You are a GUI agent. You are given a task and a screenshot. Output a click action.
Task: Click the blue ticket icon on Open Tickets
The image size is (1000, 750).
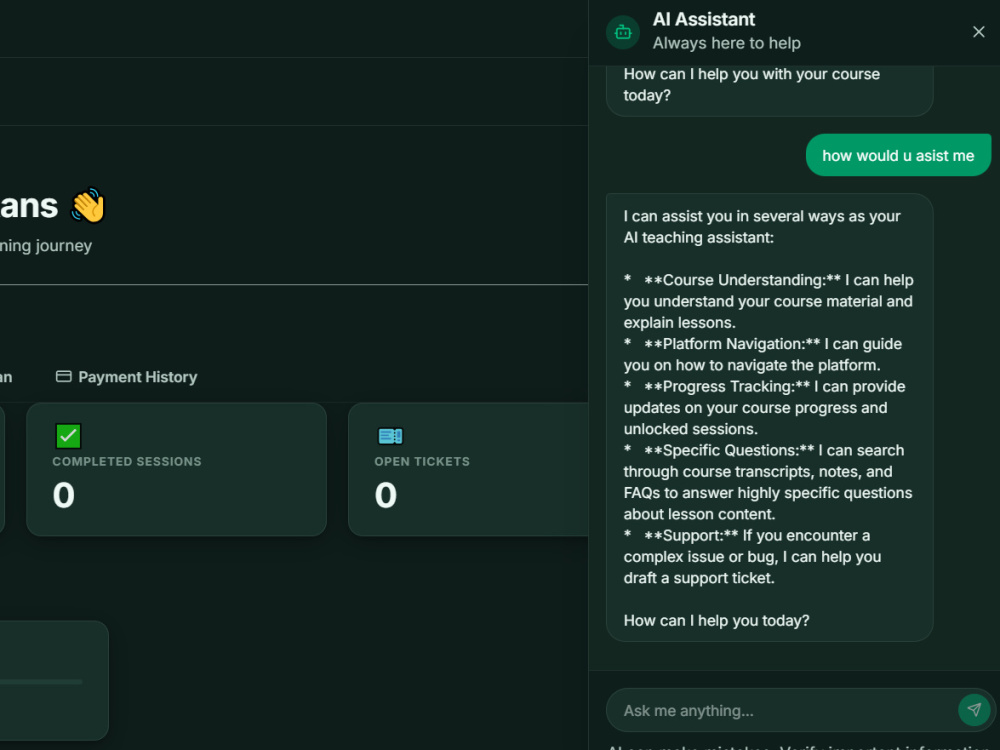(390, 436)
